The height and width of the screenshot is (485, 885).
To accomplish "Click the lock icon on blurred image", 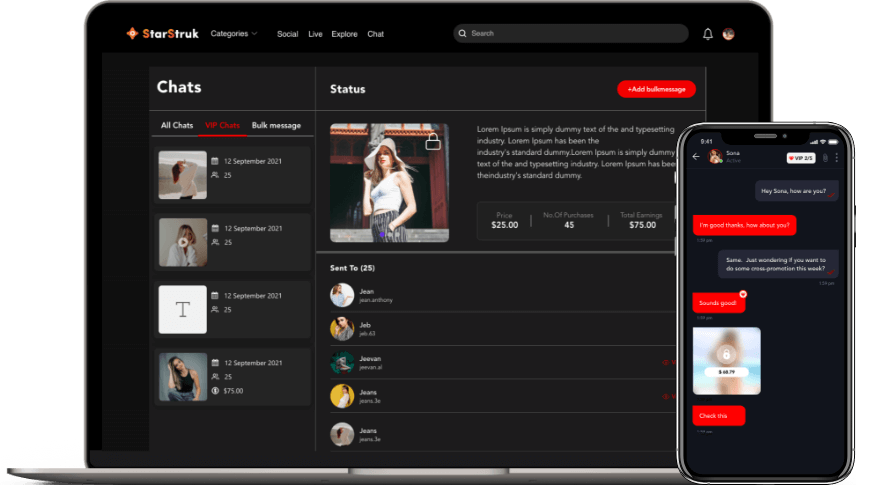I will (726, 355).
